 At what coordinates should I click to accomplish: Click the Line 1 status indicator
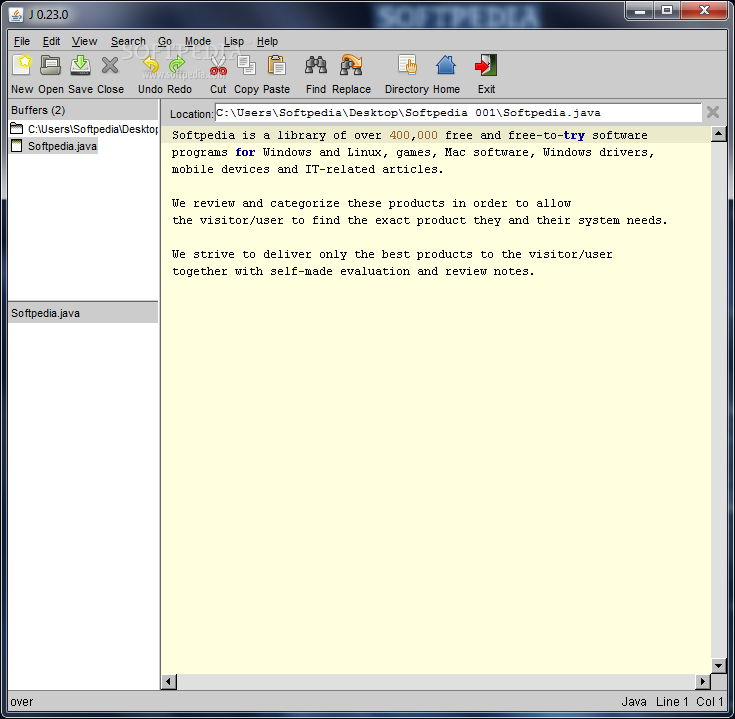672,702
